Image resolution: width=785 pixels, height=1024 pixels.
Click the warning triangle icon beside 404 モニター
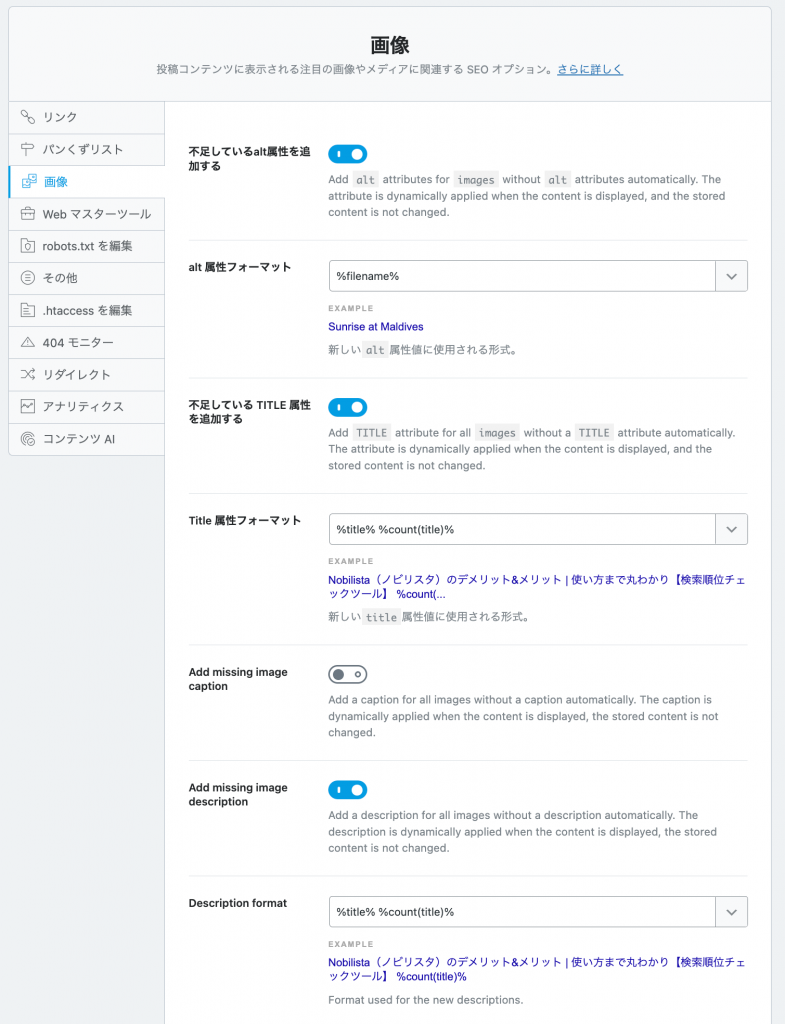pos(27,342)
